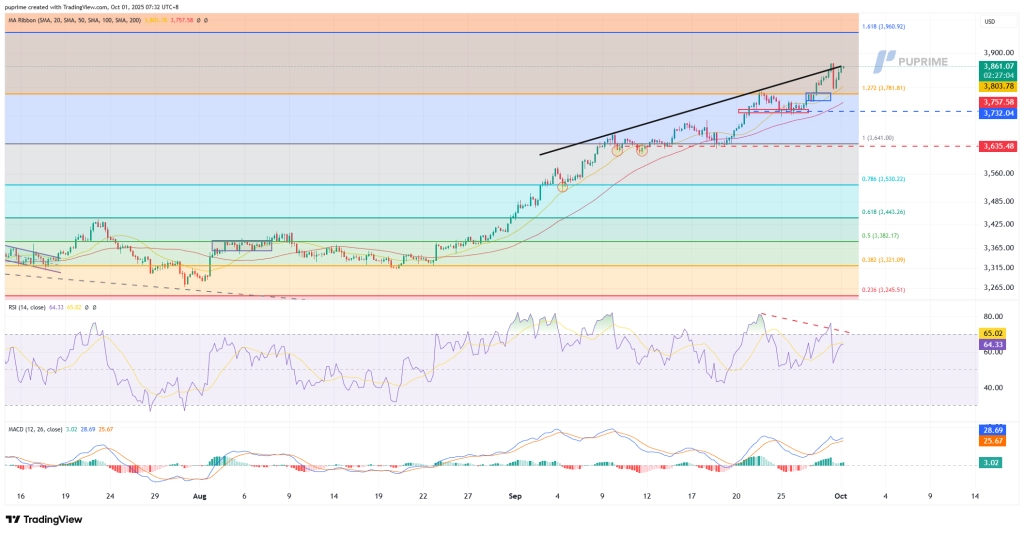
Task: Click the Aug date on time axis
Action: [199, 495]
